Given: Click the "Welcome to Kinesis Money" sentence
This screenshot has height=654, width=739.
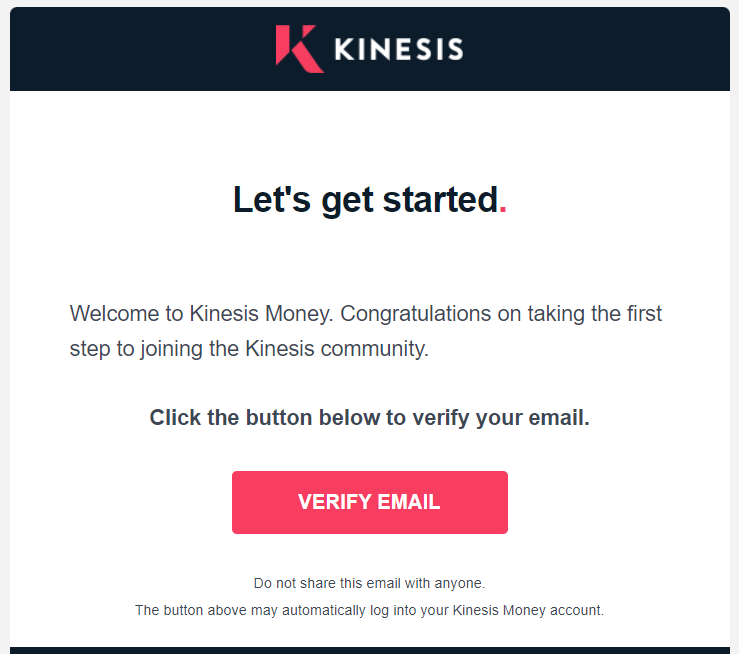Looking at the screenshot, I should click(201, 314).
